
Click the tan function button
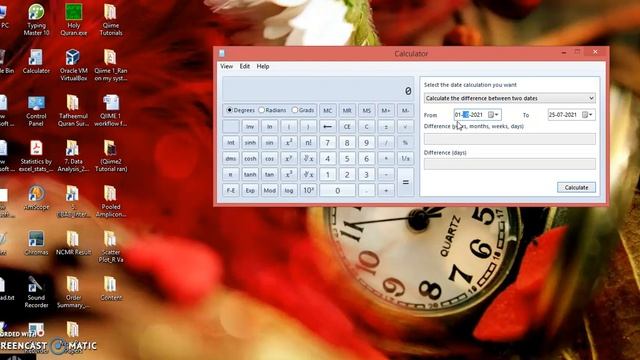pos(269,175)
